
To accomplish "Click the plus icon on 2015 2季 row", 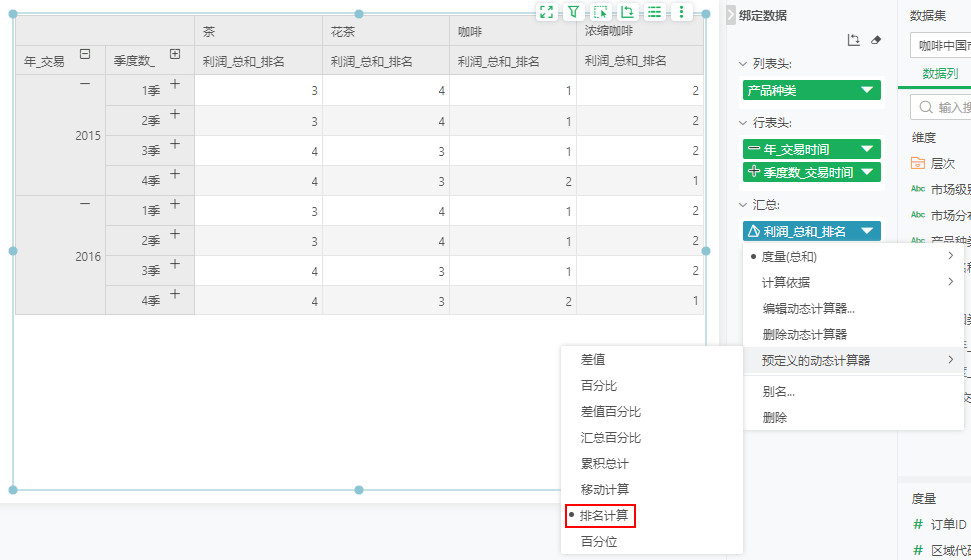I will point(175,114).
